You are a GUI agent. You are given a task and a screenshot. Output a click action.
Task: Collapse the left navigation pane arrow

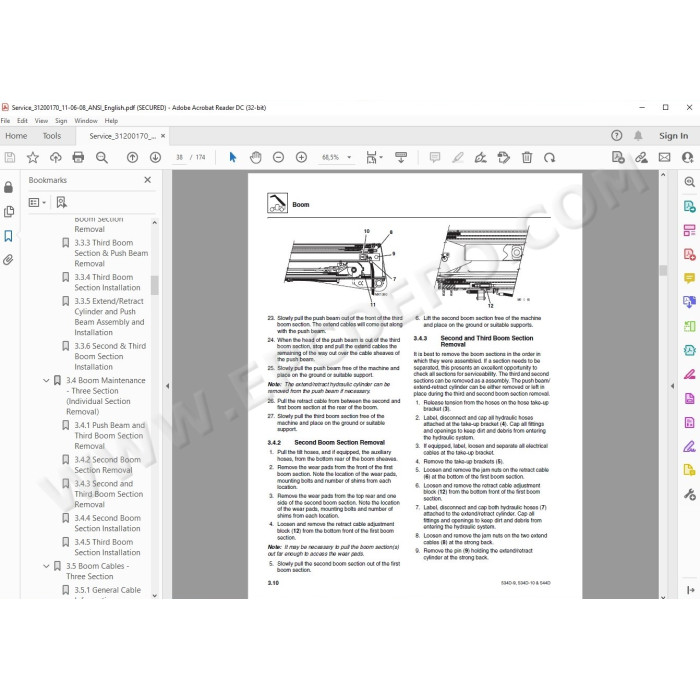[167, 386]
